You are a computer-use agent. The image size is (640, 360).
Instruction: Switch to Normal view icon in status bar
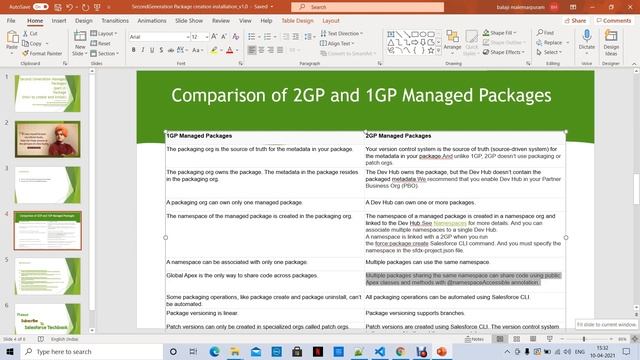pyautogui.click(x=500, y=339)
